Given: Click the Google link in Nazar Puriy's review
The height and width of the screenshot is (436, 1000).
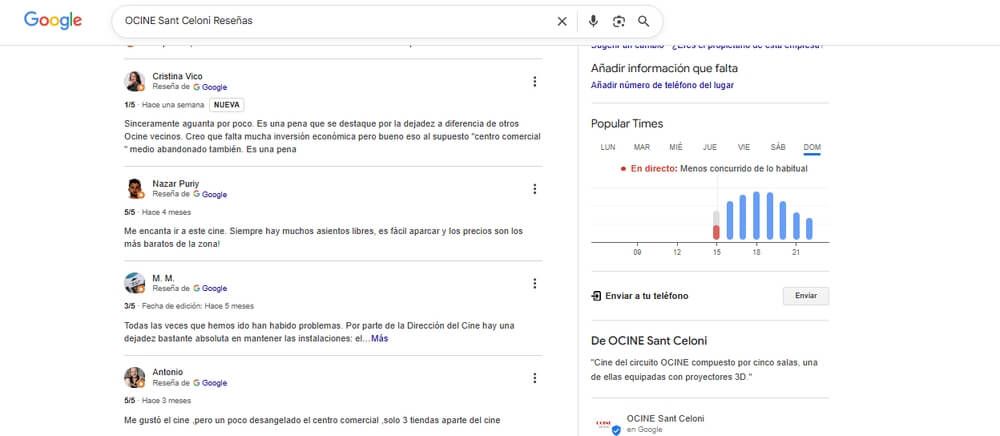Looking at the screenshot, I should (x=210, y=194).
